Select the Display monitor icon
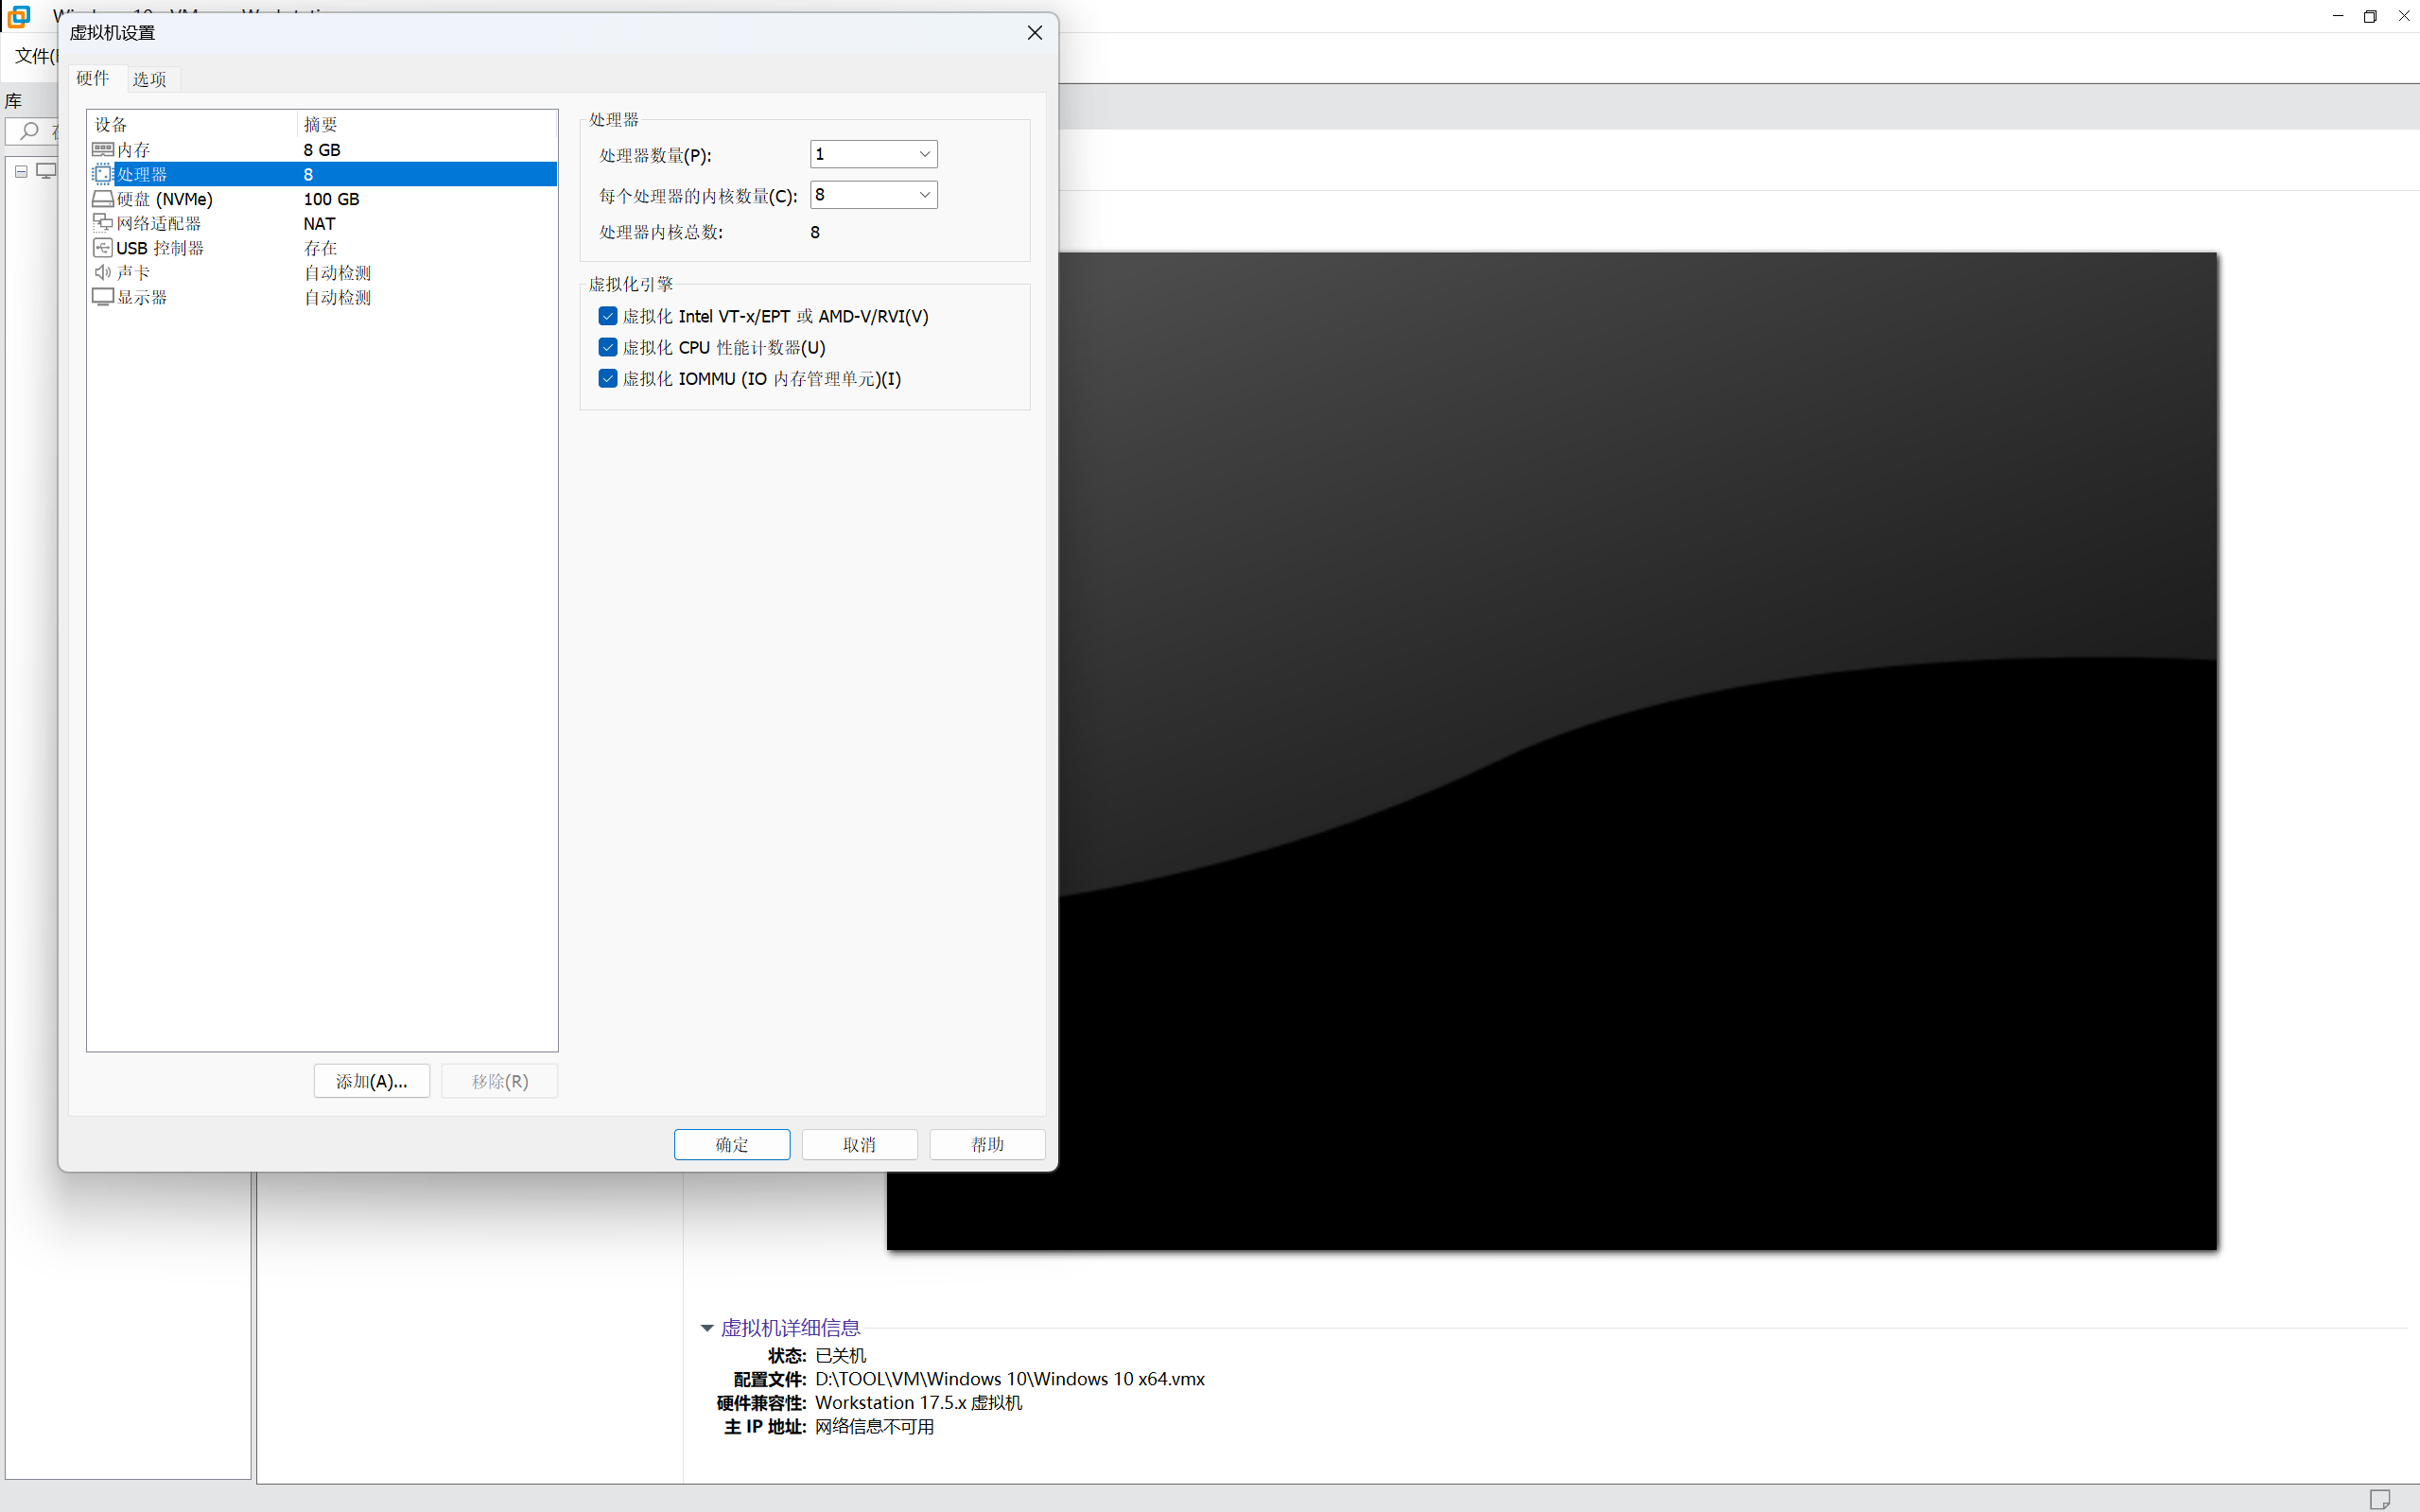 pos(102,297)
